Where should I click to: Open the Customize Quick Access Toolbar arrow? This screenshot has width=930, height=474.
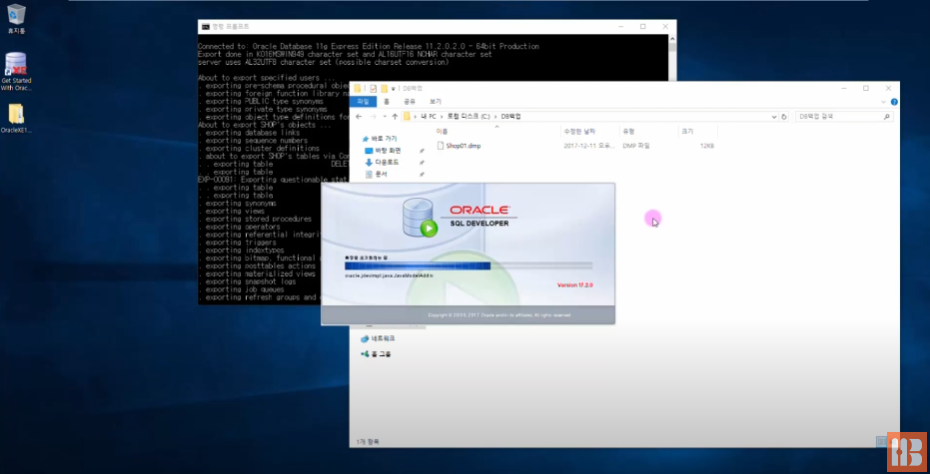click(393, 89)
